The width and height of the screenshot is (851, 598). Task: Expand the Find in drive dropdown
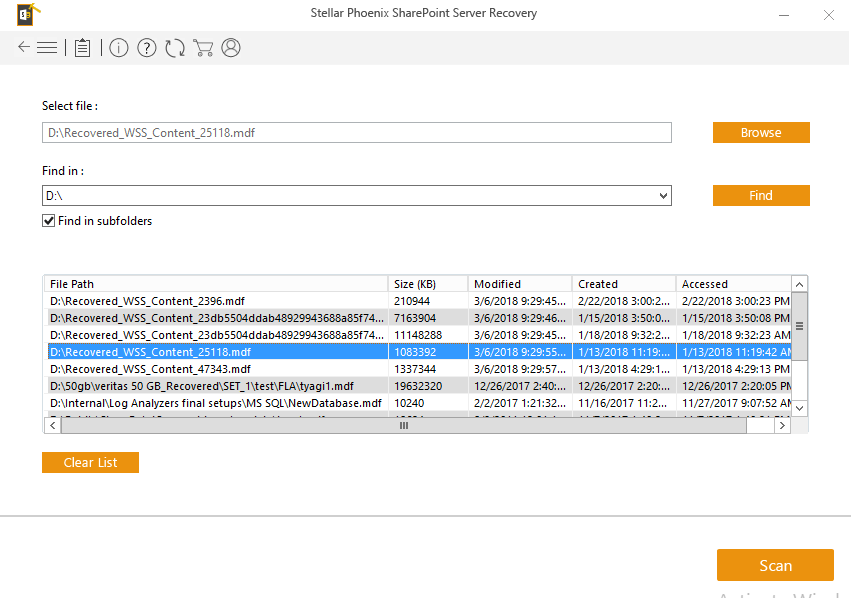[x=664, y=196]
